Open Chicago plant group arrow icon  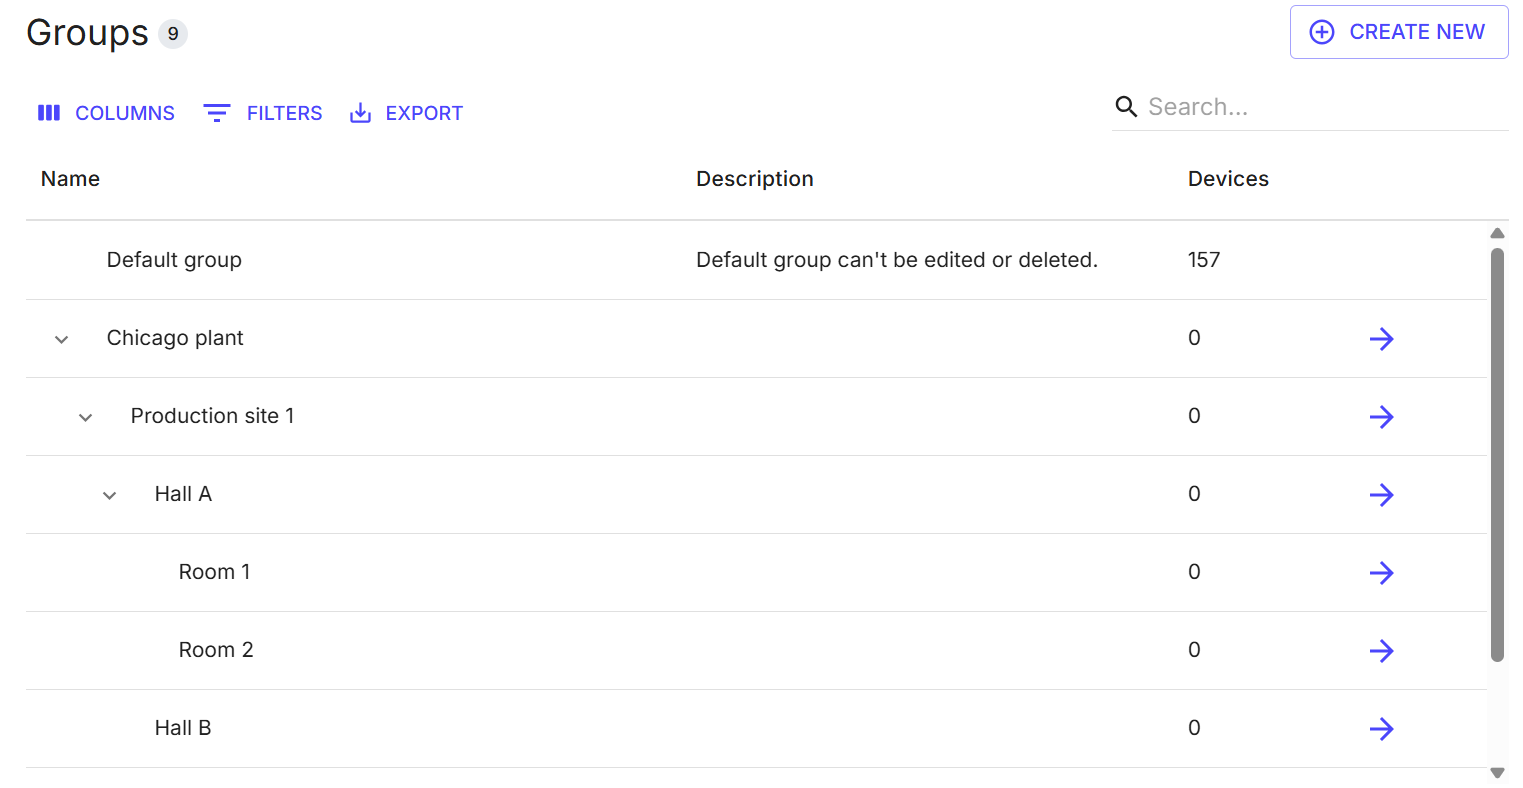(x=1381, y=339)
